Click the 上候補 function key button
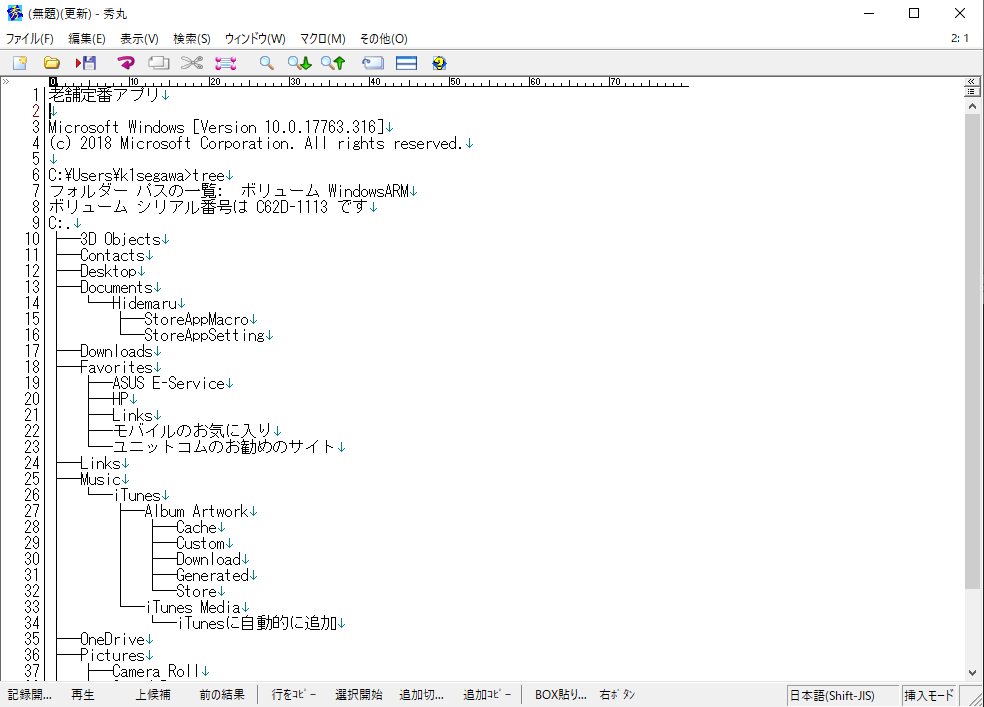Image resolution: width=984 pixels, height=707 pixels. click(153, 695)
